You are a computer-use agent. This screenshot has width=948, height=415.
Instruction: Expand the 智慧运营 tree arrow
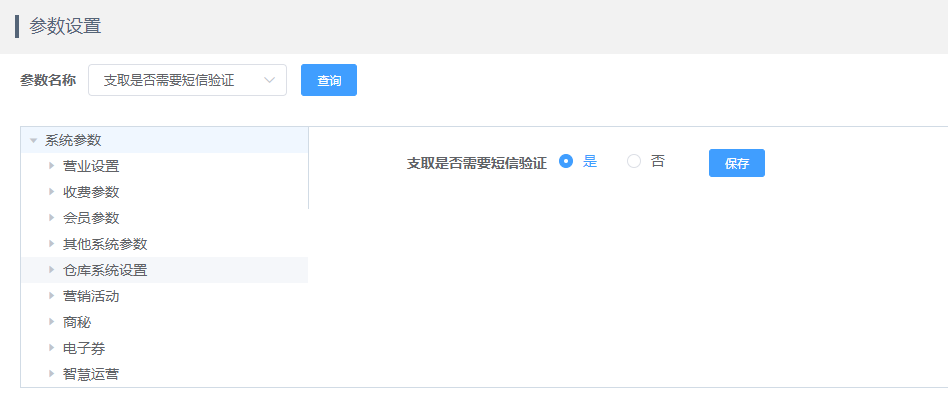click(51, 374)
